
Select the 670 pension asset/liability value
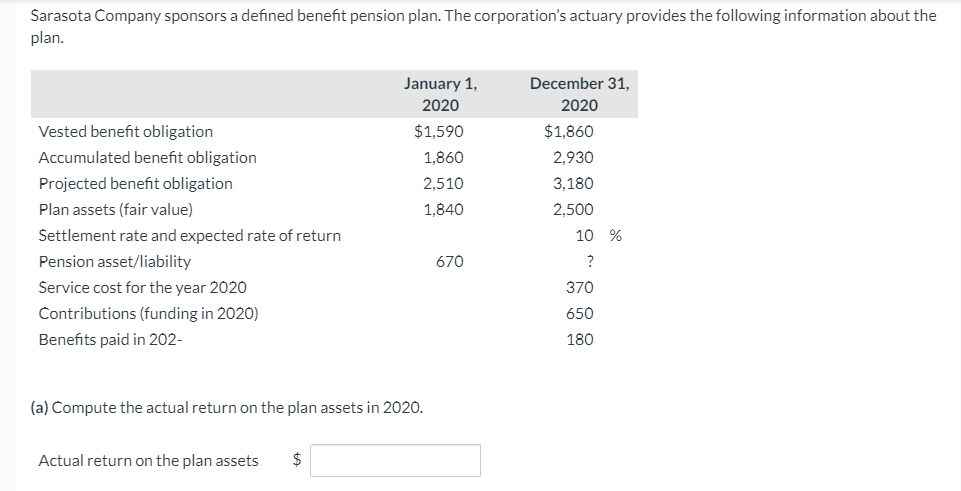[449, 261]
